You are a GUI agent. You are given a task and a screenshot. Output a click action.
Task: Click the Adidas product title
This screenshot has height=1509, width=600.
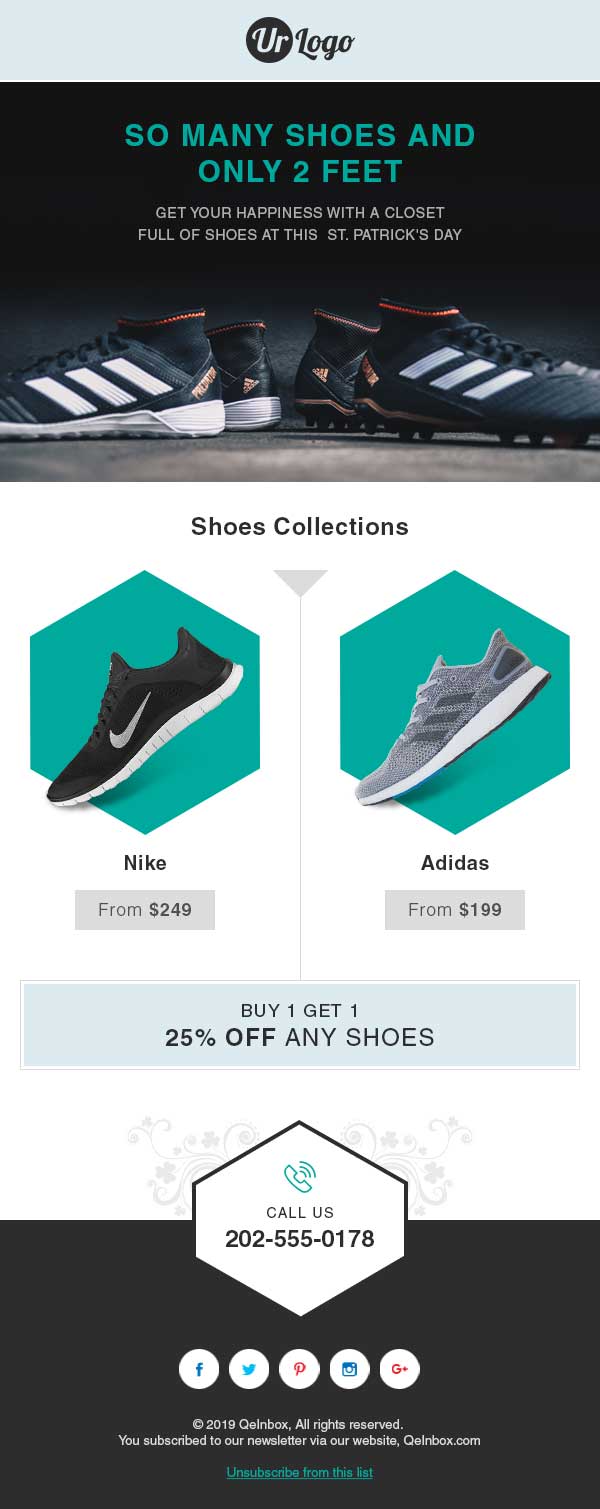pos(455,863)
